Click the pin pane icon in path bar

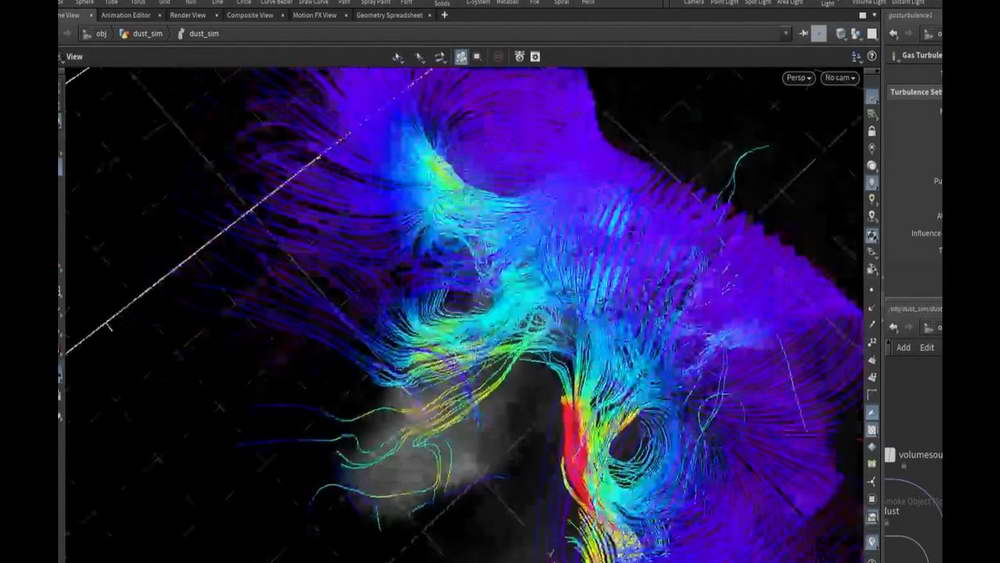point(804,33)
